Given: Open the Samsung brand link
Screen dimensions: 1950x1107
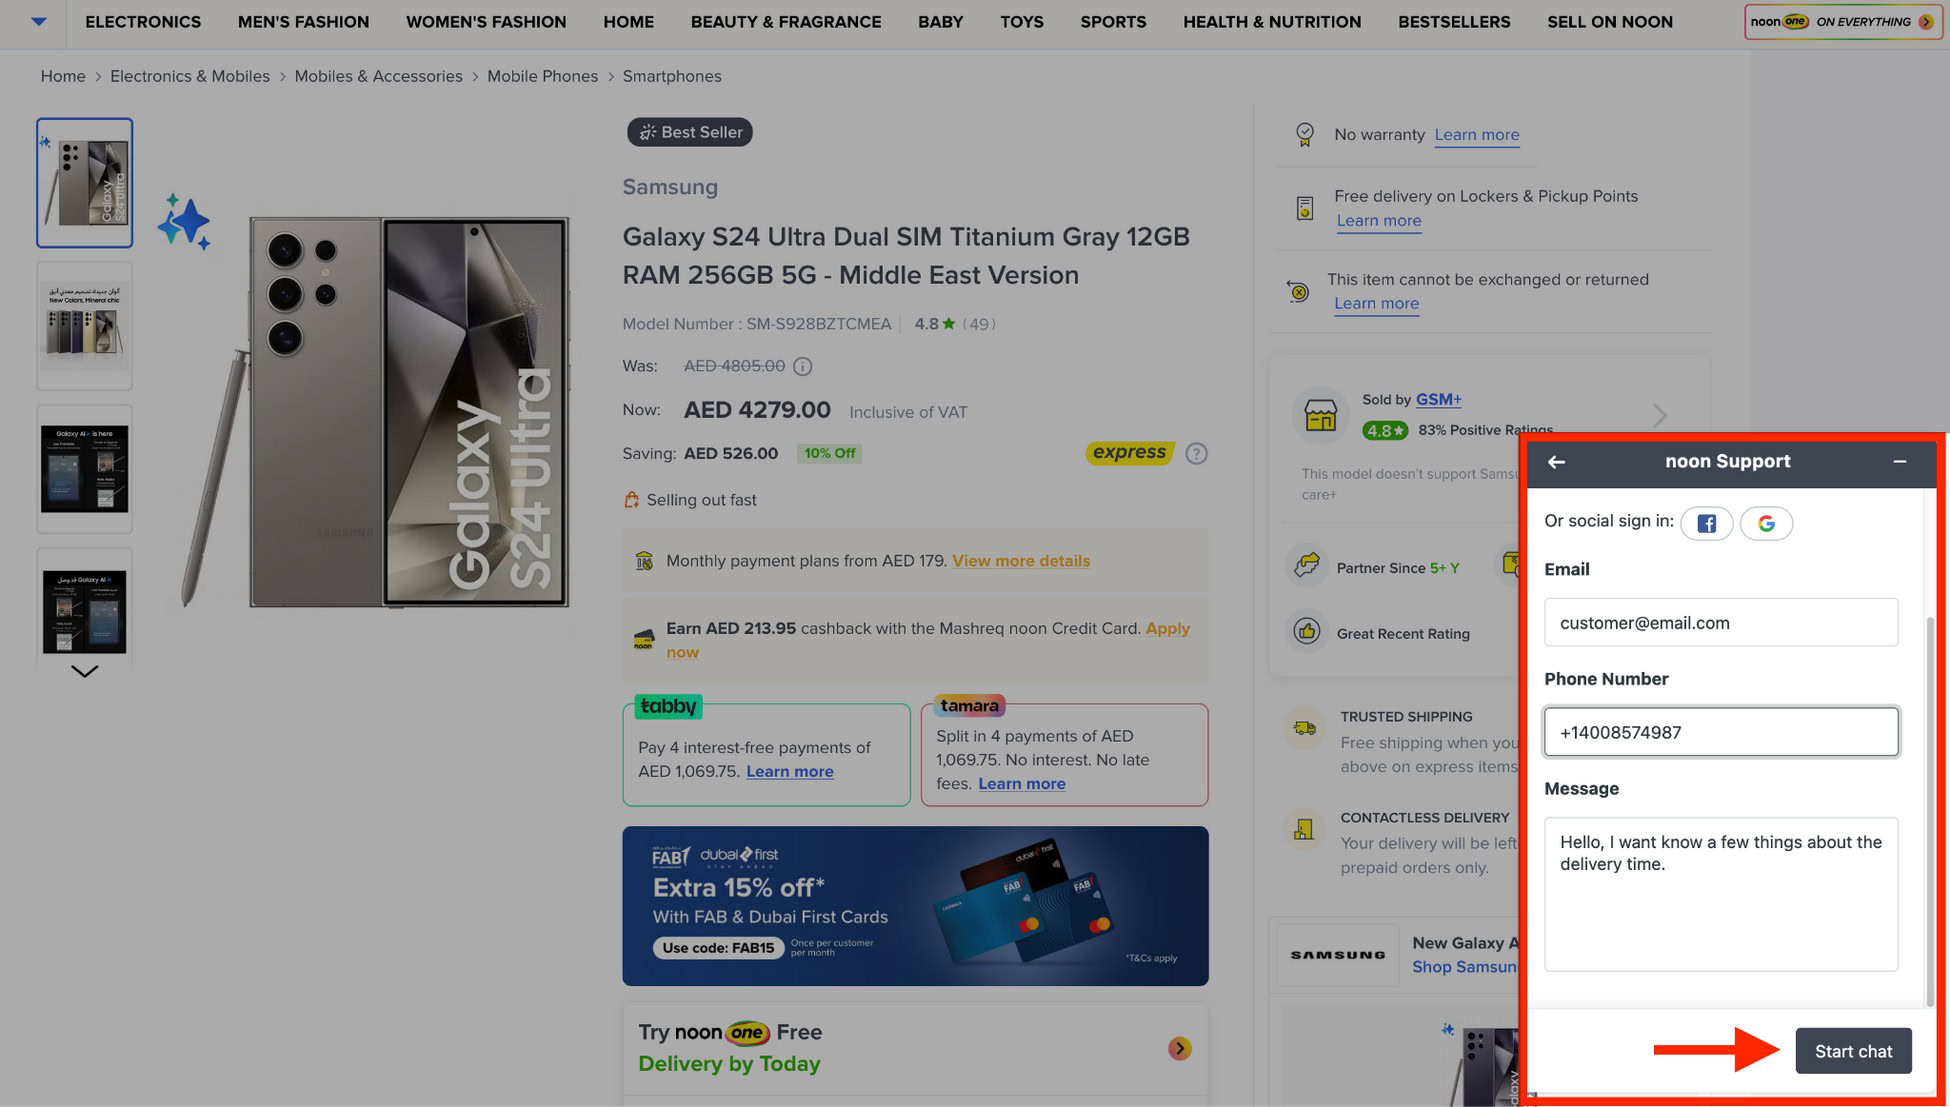Looking at the screenshot, I should [670, 187].
